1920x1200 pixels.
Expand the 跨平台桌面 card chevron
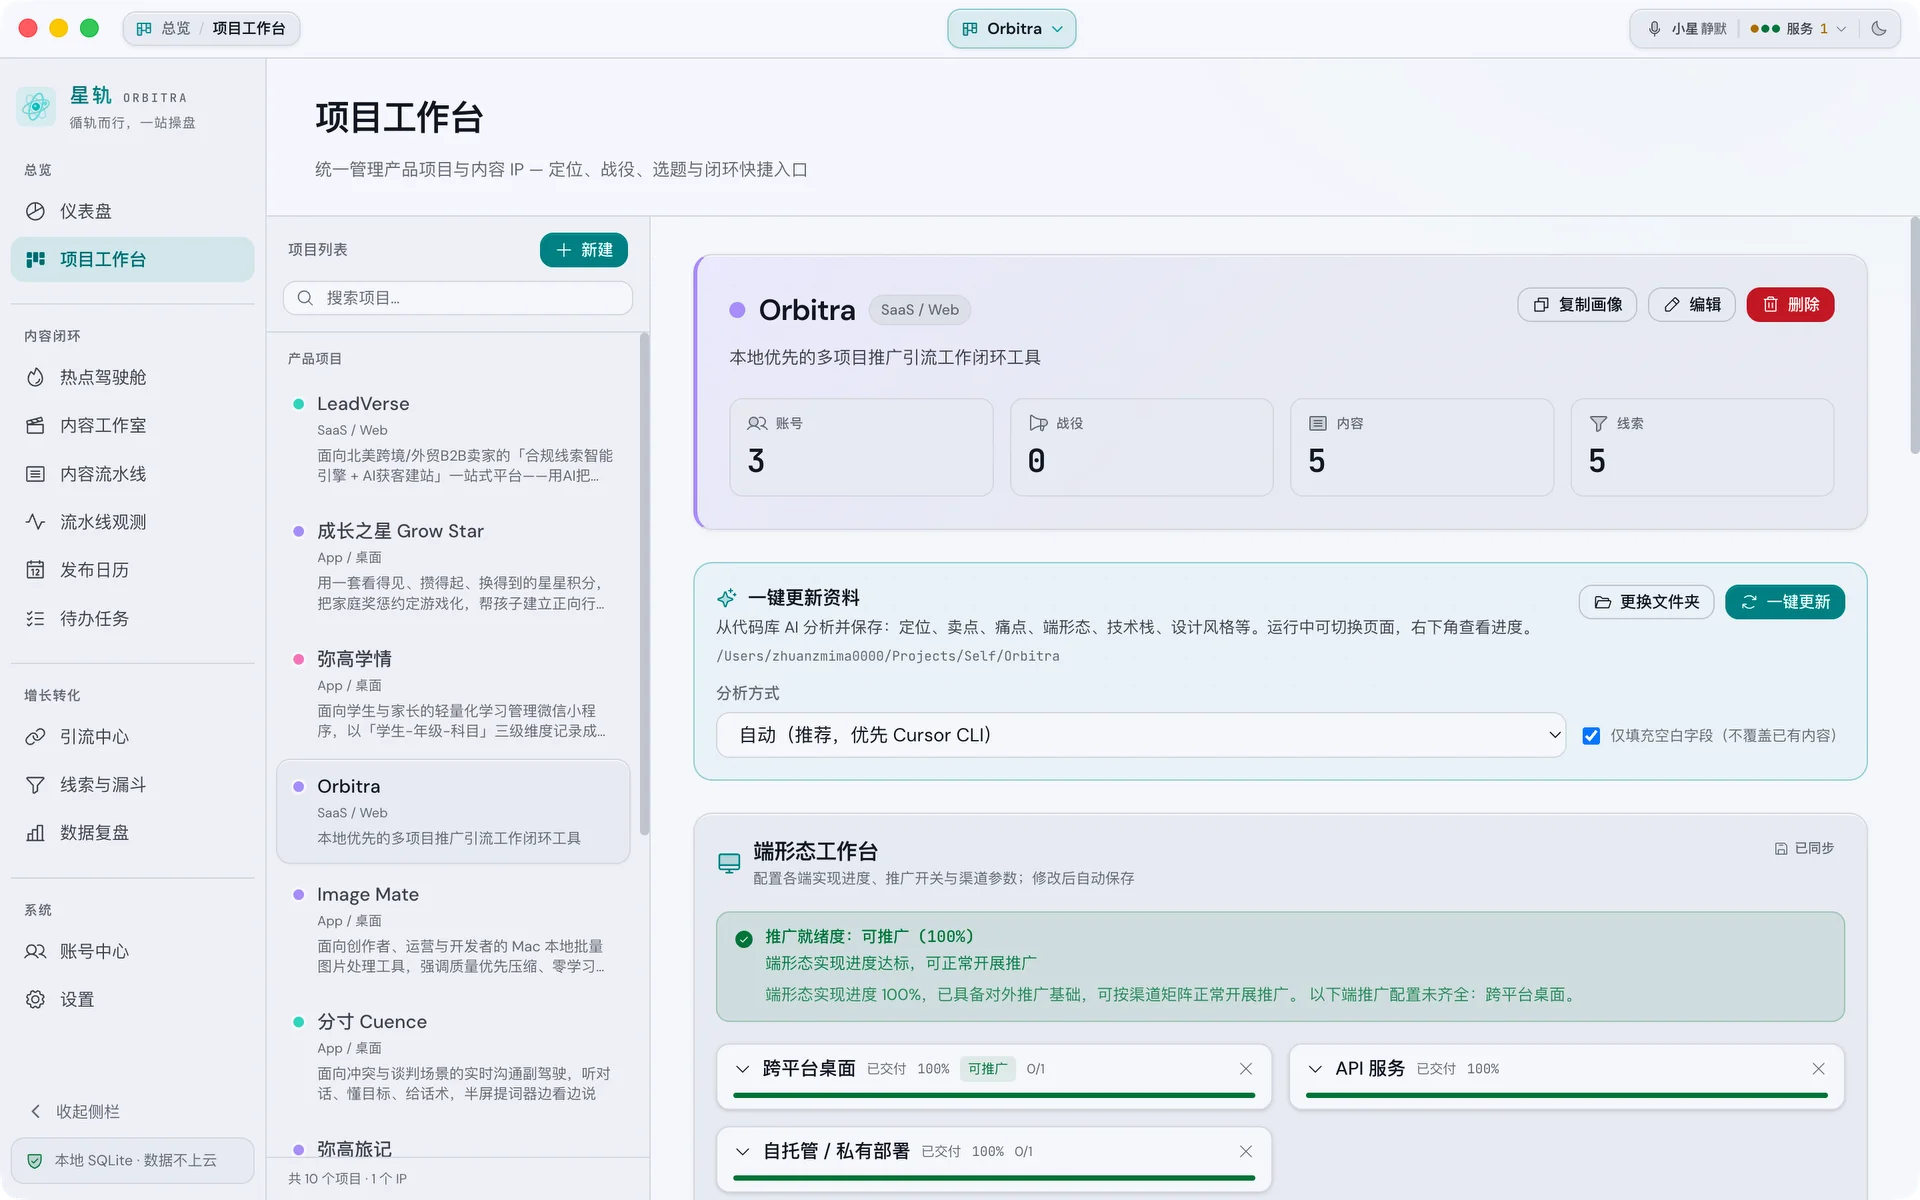(742, 1069)
